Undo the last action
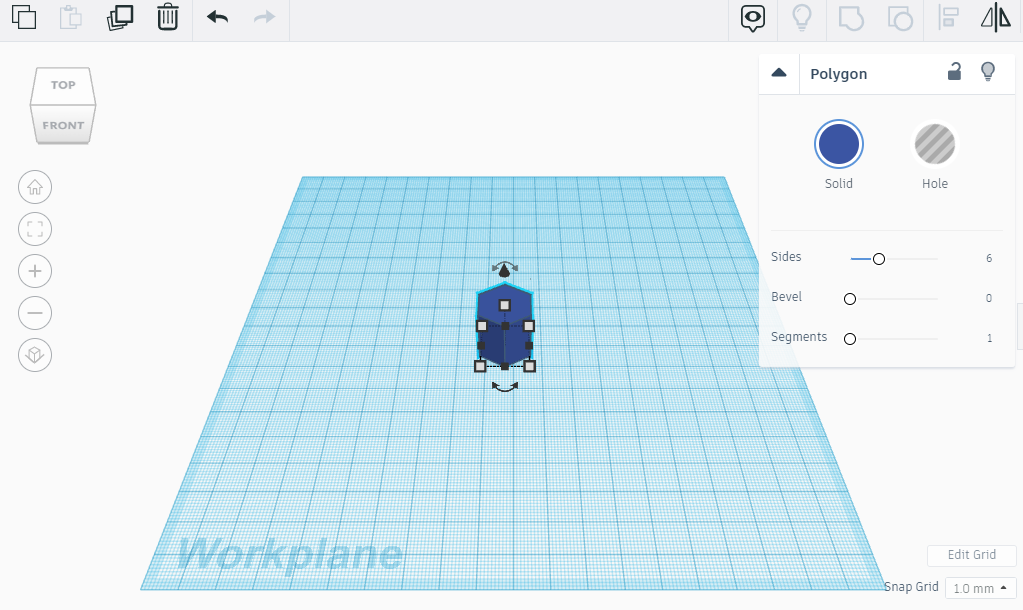 pos(216,17)
